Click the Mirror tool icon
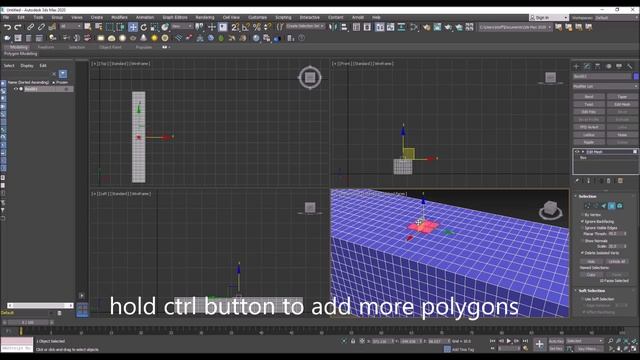Image resolution: width=640 pixels, height=360 pixels. click(x=333, y=27)
